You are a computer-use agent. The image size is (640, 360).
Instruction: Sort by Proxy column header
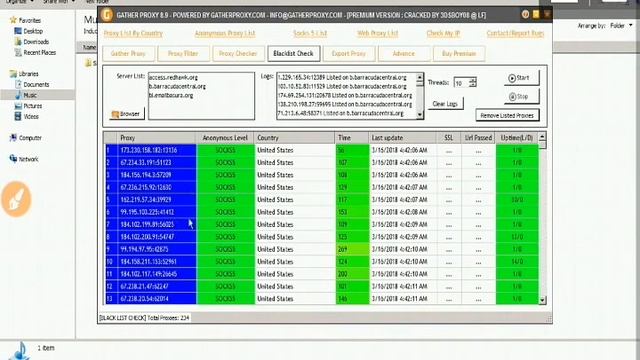(x=156, y=138)
